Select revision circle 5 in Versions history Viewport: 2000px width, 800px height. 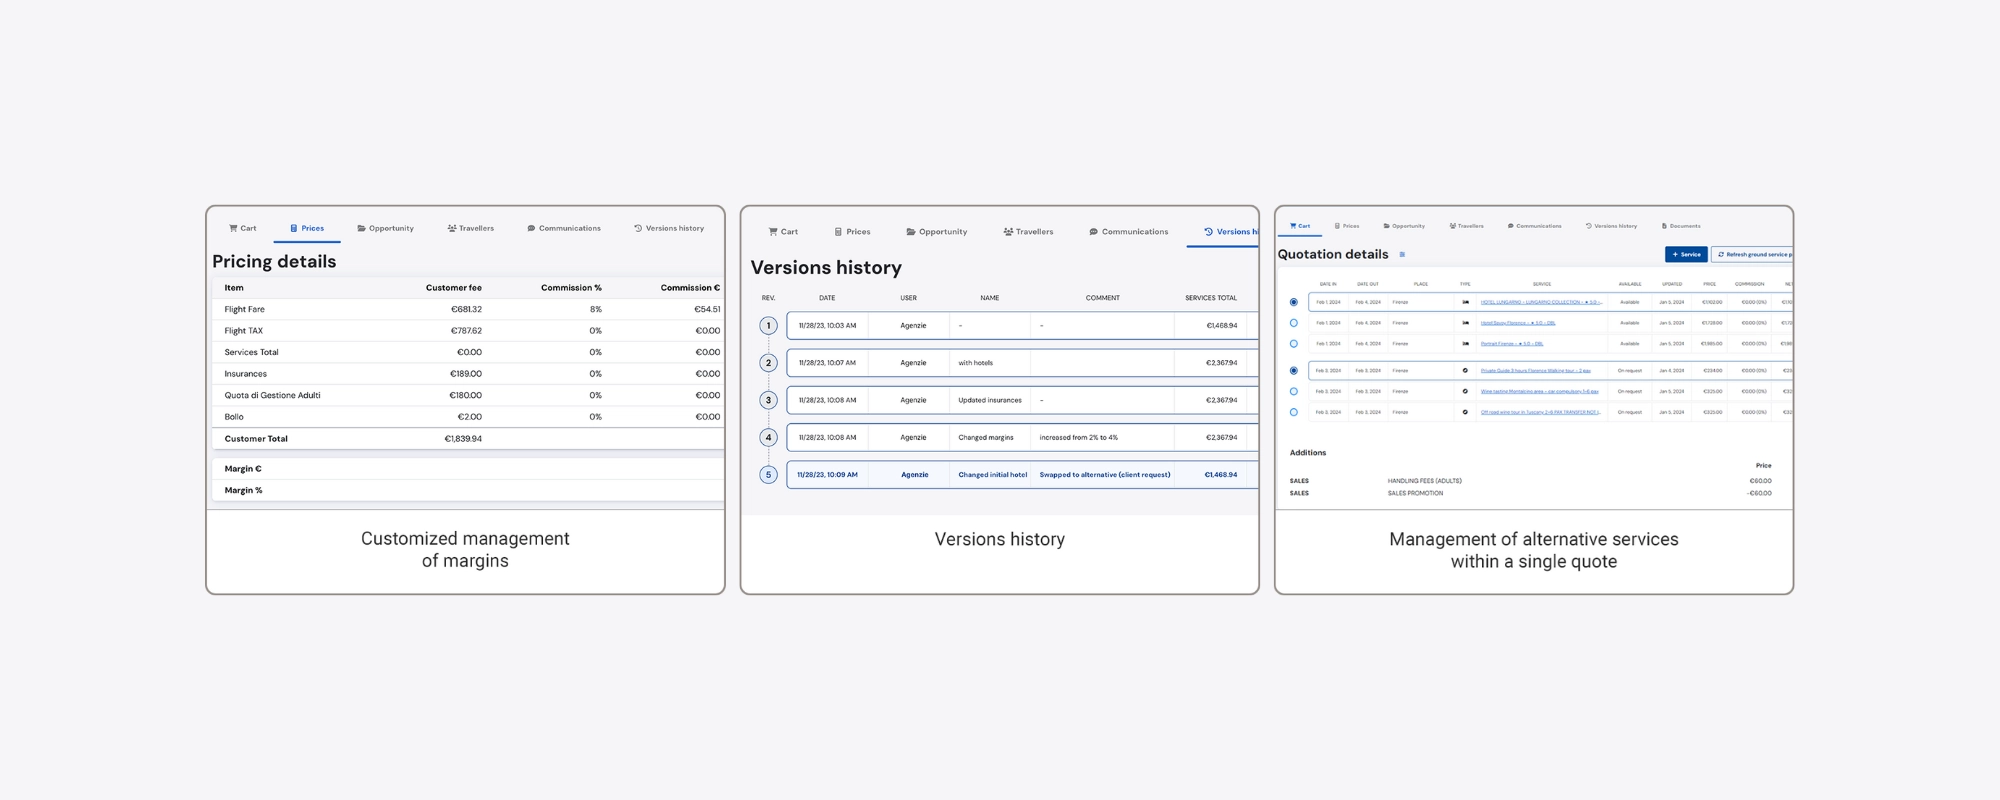[x=768, y=475]
